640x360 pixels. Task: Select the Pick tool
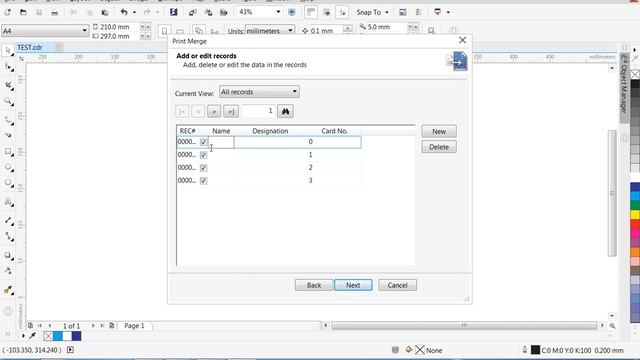(x=8, y=51)
